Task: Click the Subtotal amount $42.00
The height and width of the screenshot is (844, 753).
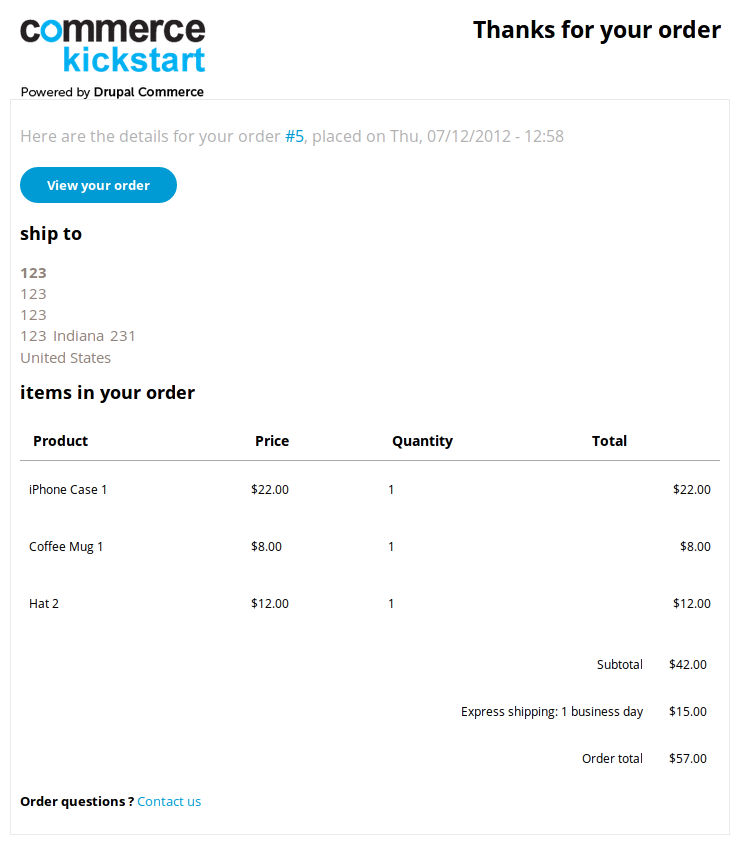Action: [688, 665]
